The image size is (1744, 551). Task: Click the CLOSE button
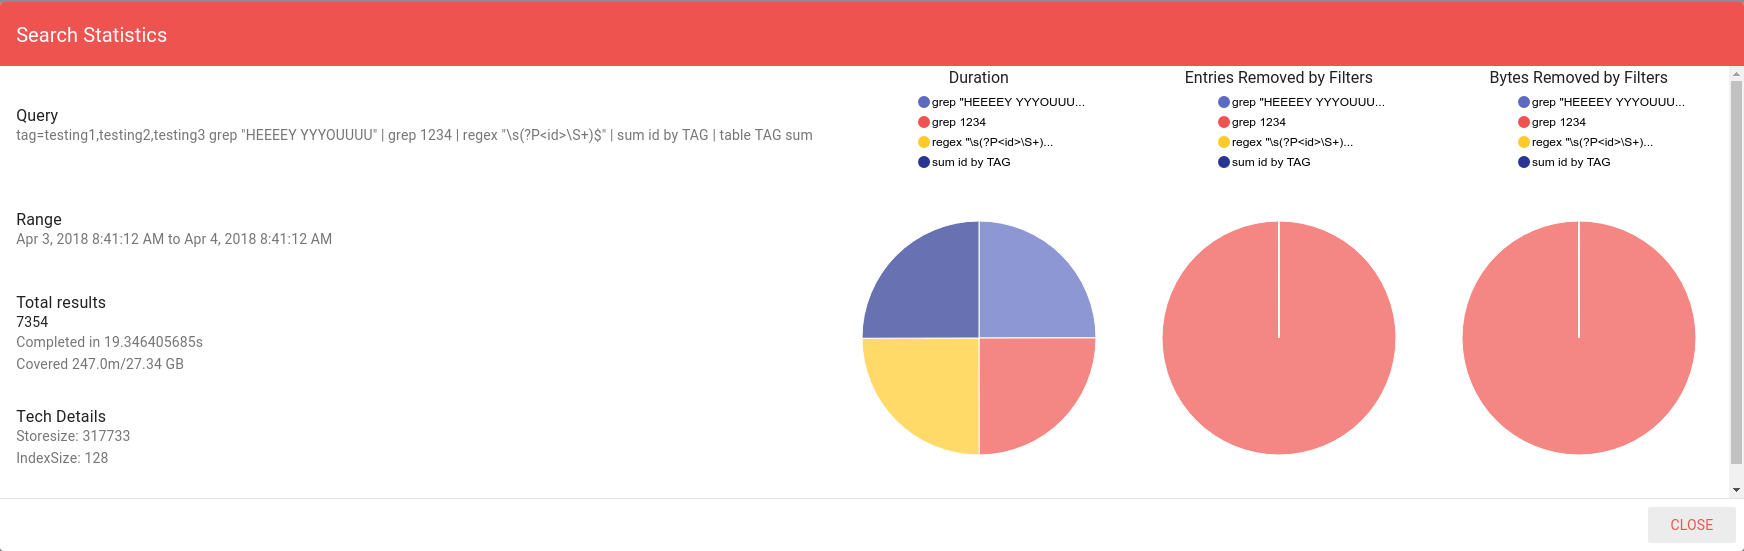coord(1691,525)
